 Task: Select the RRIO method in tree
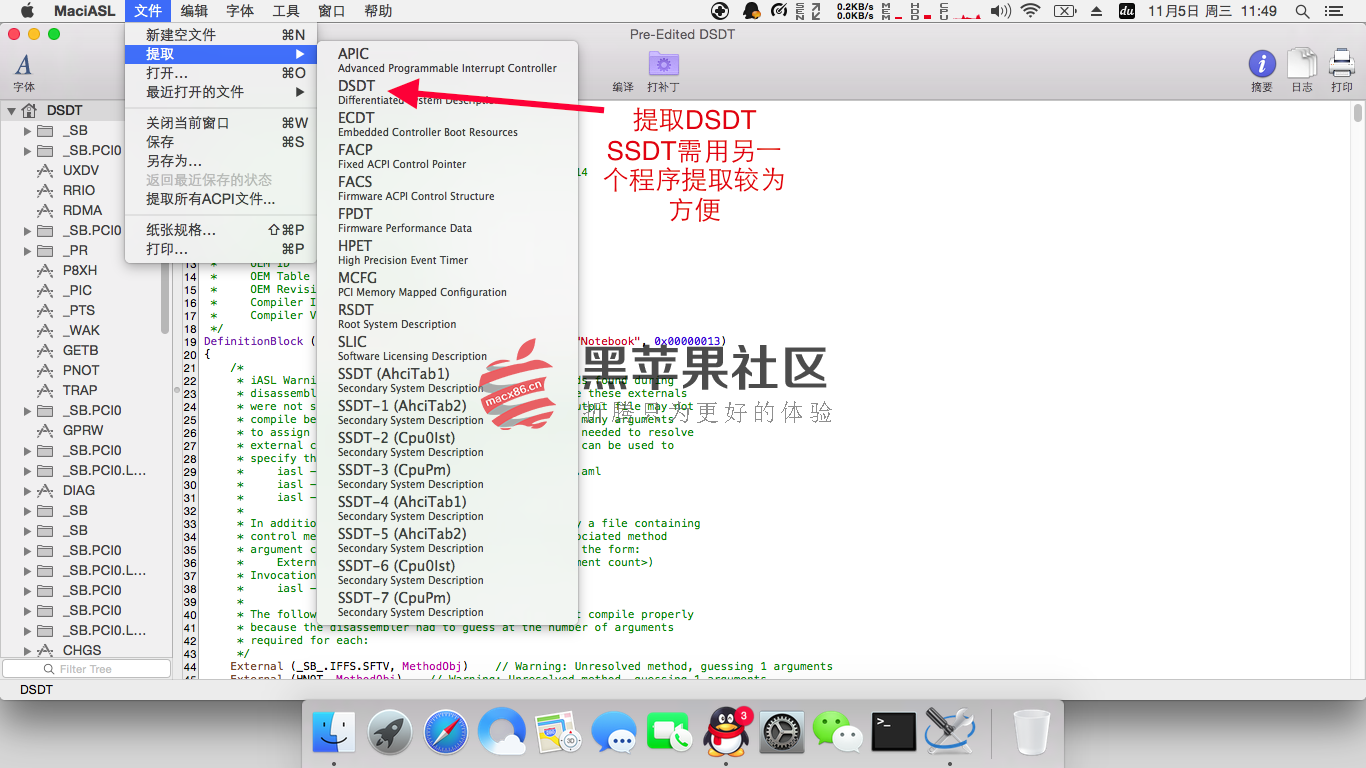click(x=79, y=191)
